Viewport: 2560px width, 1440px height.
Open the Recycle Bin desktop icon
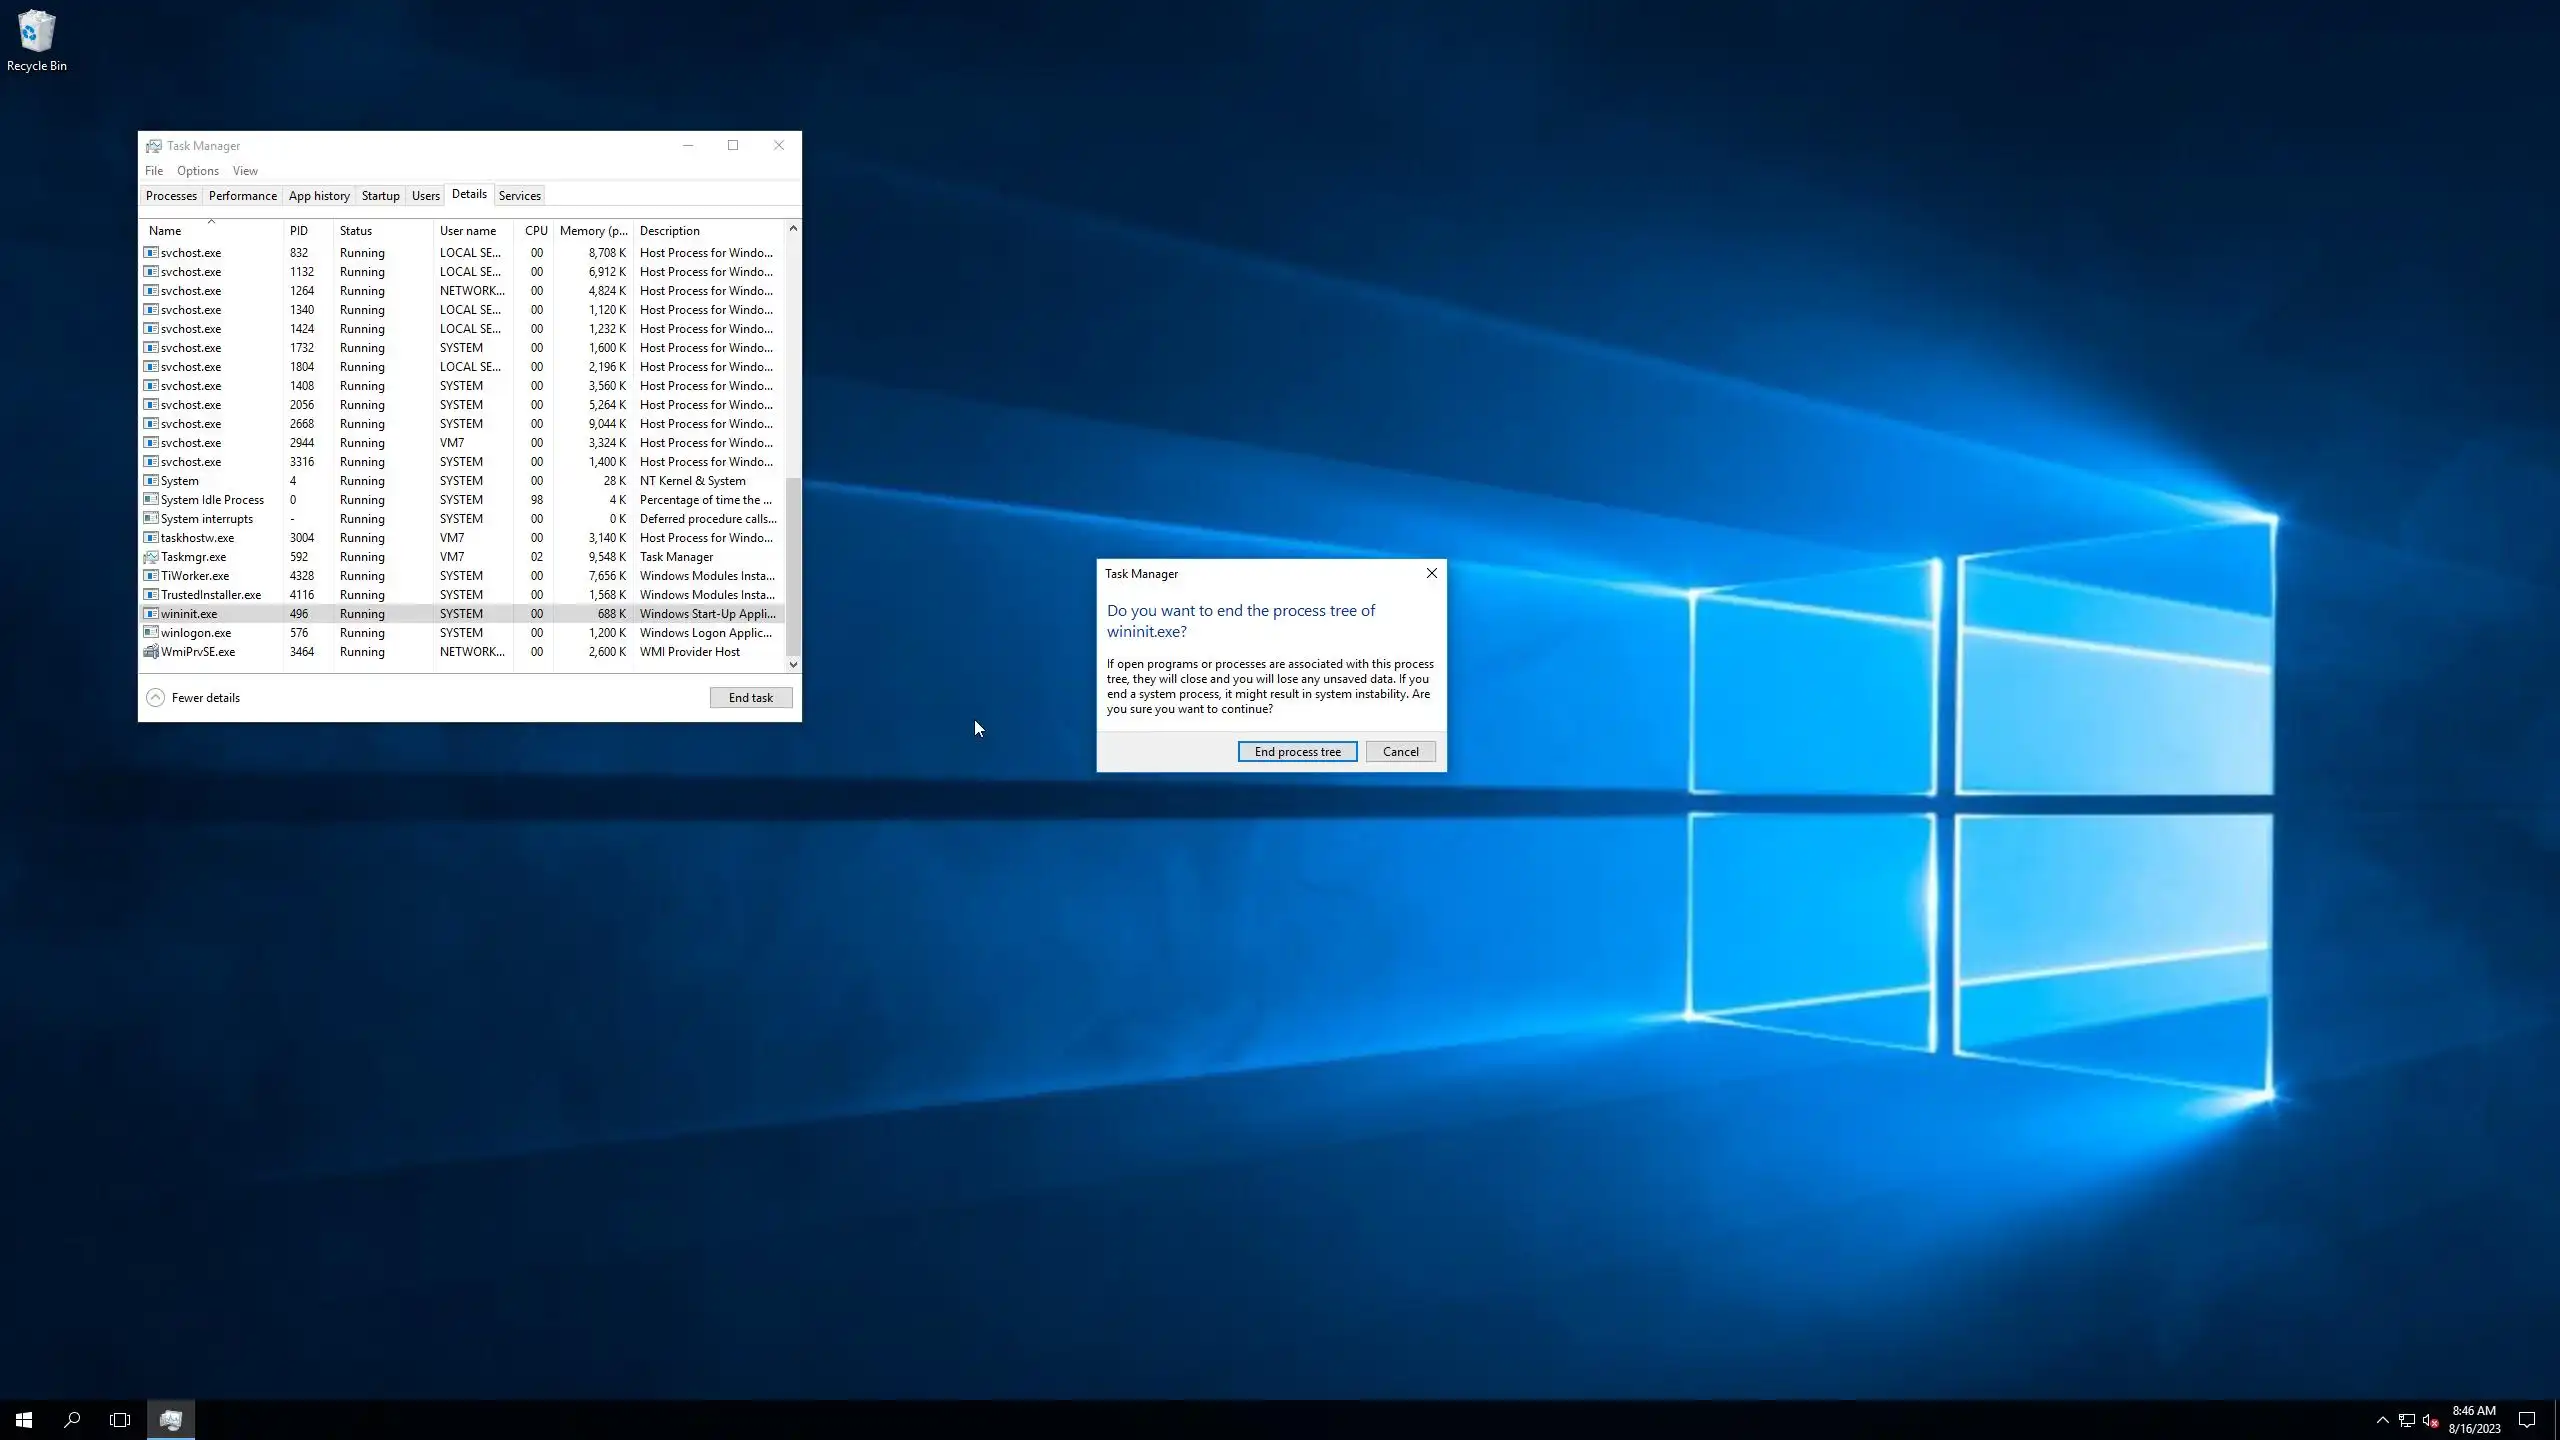[36, 40]
